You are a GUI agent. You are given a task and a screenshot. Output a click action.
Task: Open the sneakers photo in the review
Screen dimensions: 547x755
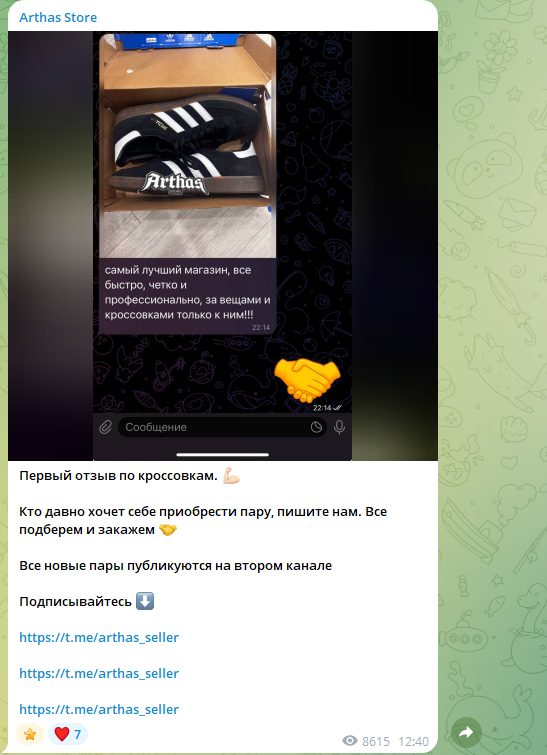188,146
